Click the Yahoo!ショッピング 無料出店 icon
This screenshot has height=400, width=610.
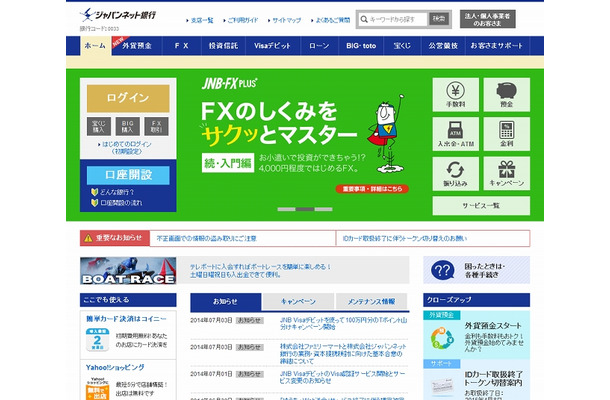pyautogui.click(x=97, y=388)
